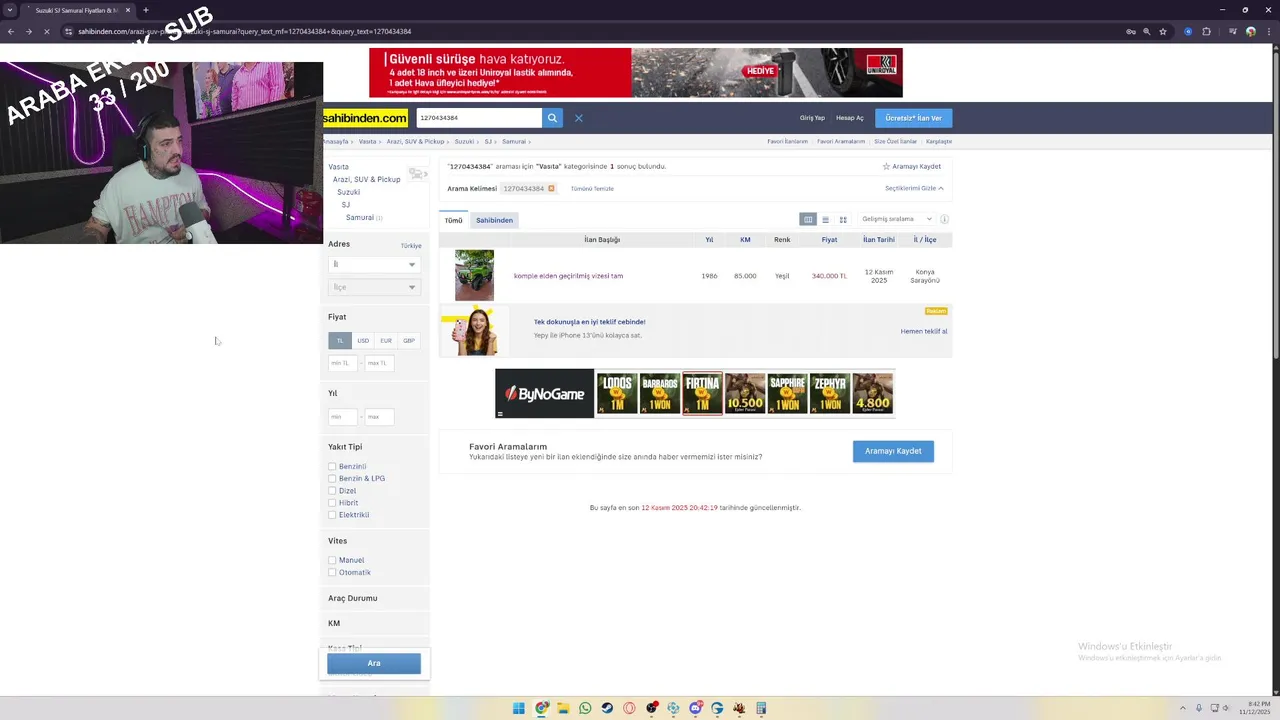Open listing 'komple elden geçirilmiş vizesi tam'
1280x720 pixels.
point(568,276)
